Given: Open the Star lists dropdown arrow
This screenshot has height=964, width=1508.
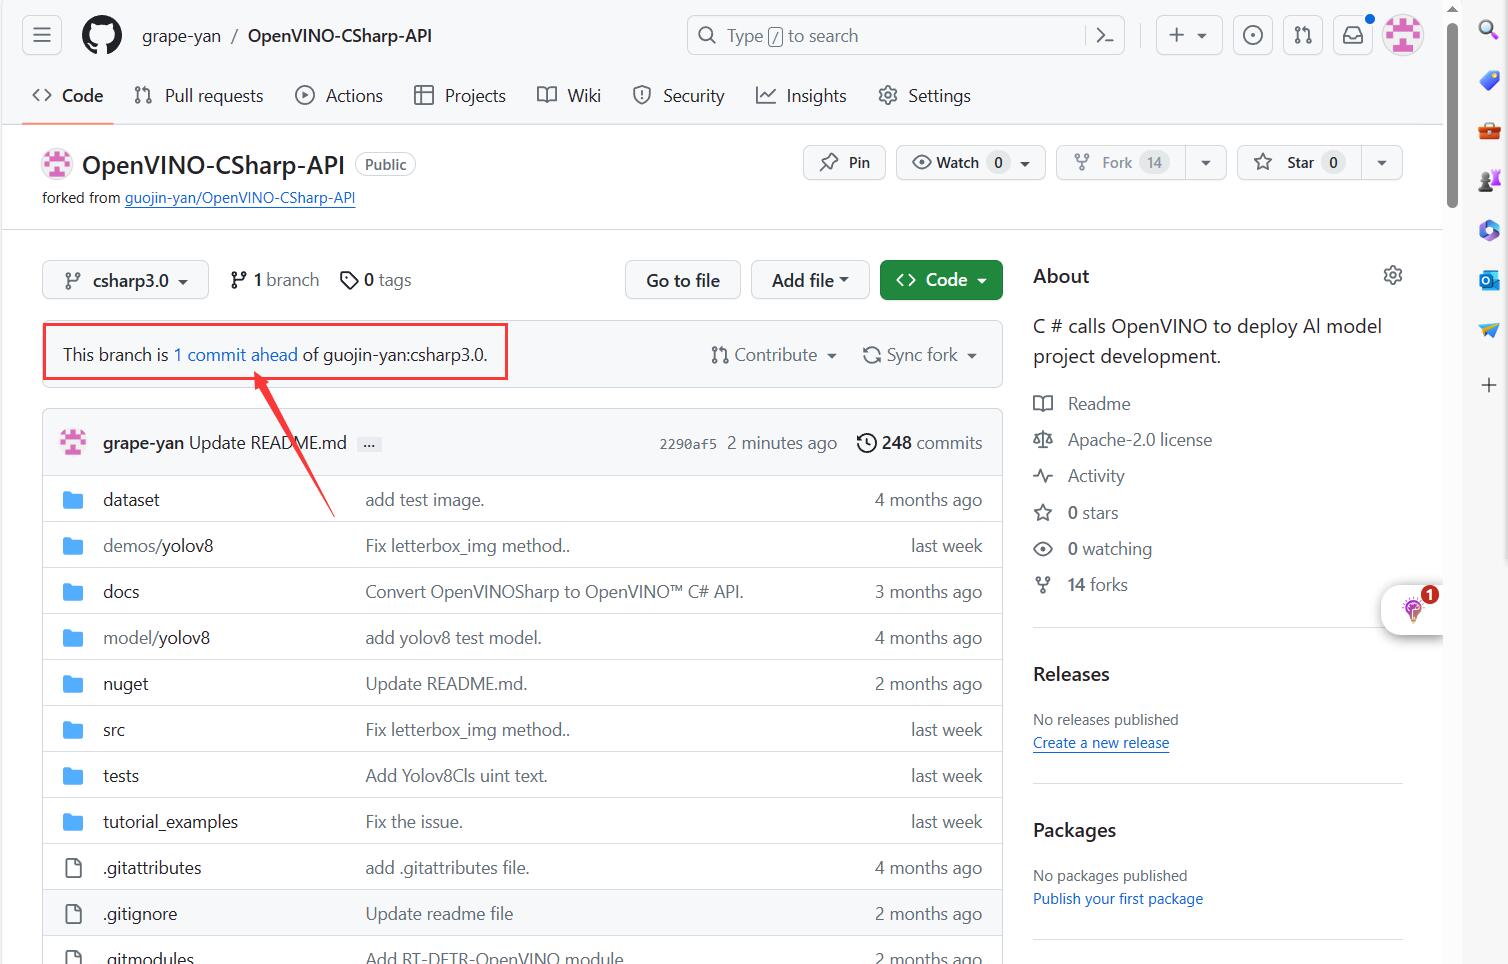Looking at the screenshot, I should 1382,162.
